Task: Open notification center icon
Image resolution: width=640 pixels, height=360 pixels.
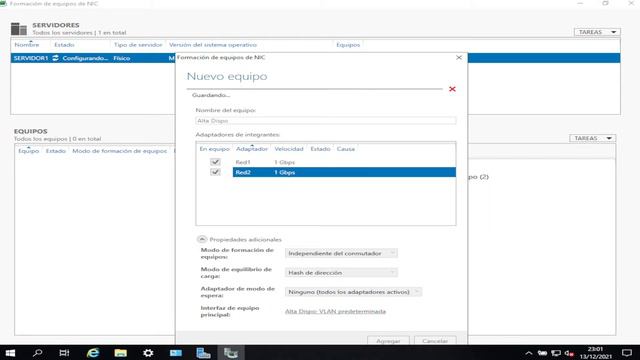Action: click(x=627, y=353)
